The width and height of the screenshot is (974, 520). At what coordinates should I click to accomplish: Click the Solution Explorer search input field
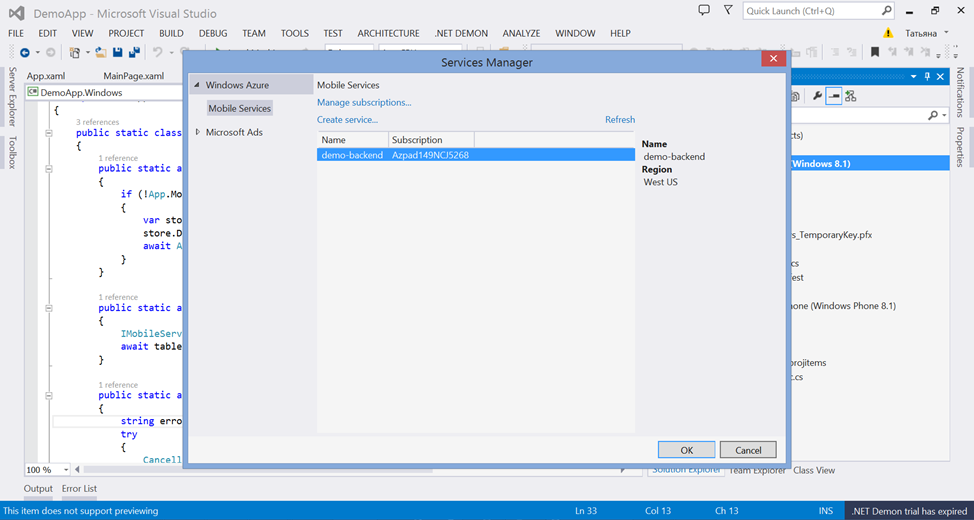coord(861,116)
